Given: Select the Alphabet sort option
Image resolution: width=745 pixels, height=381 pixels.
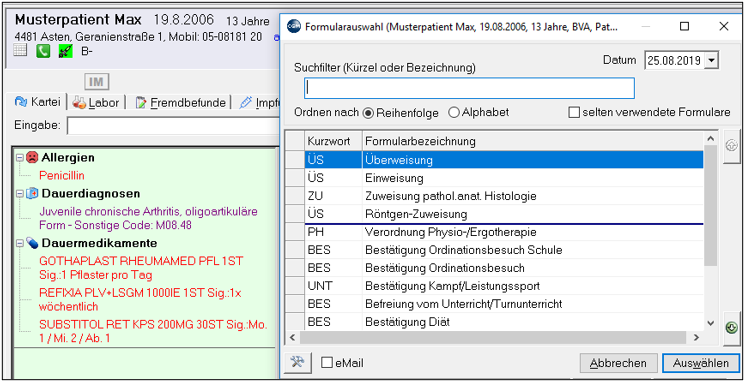Looking at the screenshot, I should 454,113.
